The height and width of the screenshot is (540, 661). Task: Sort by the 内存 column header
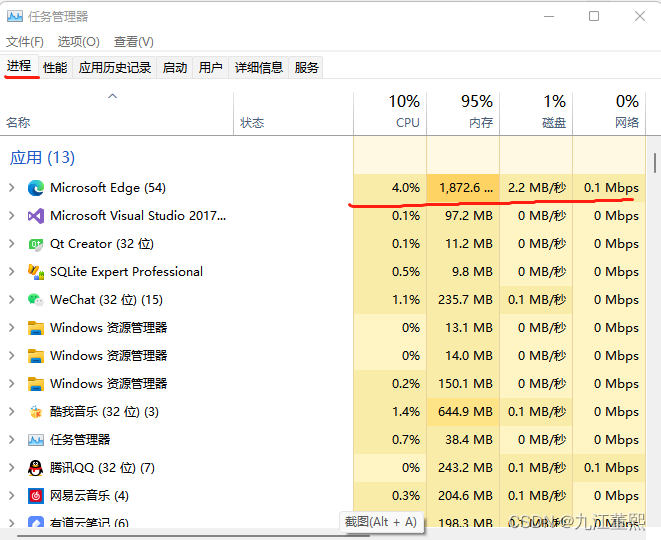(x=463, y=114)
